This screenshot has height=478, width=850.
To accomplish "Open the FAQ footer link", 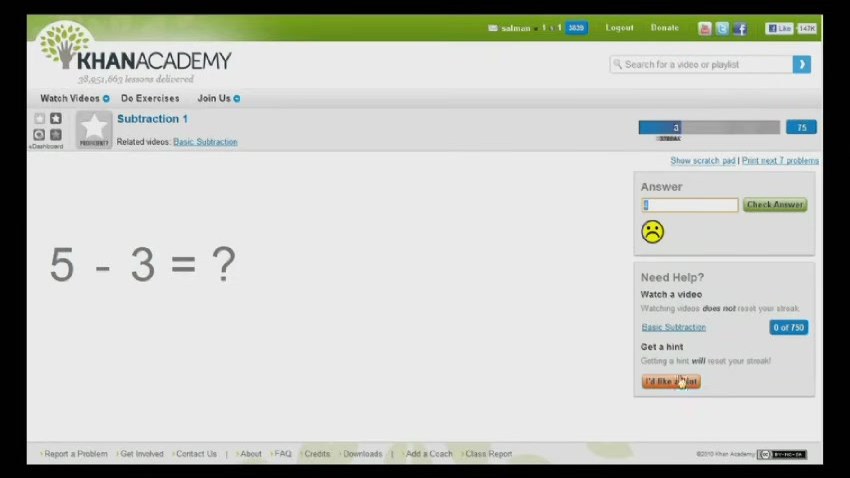I will 282,454.
